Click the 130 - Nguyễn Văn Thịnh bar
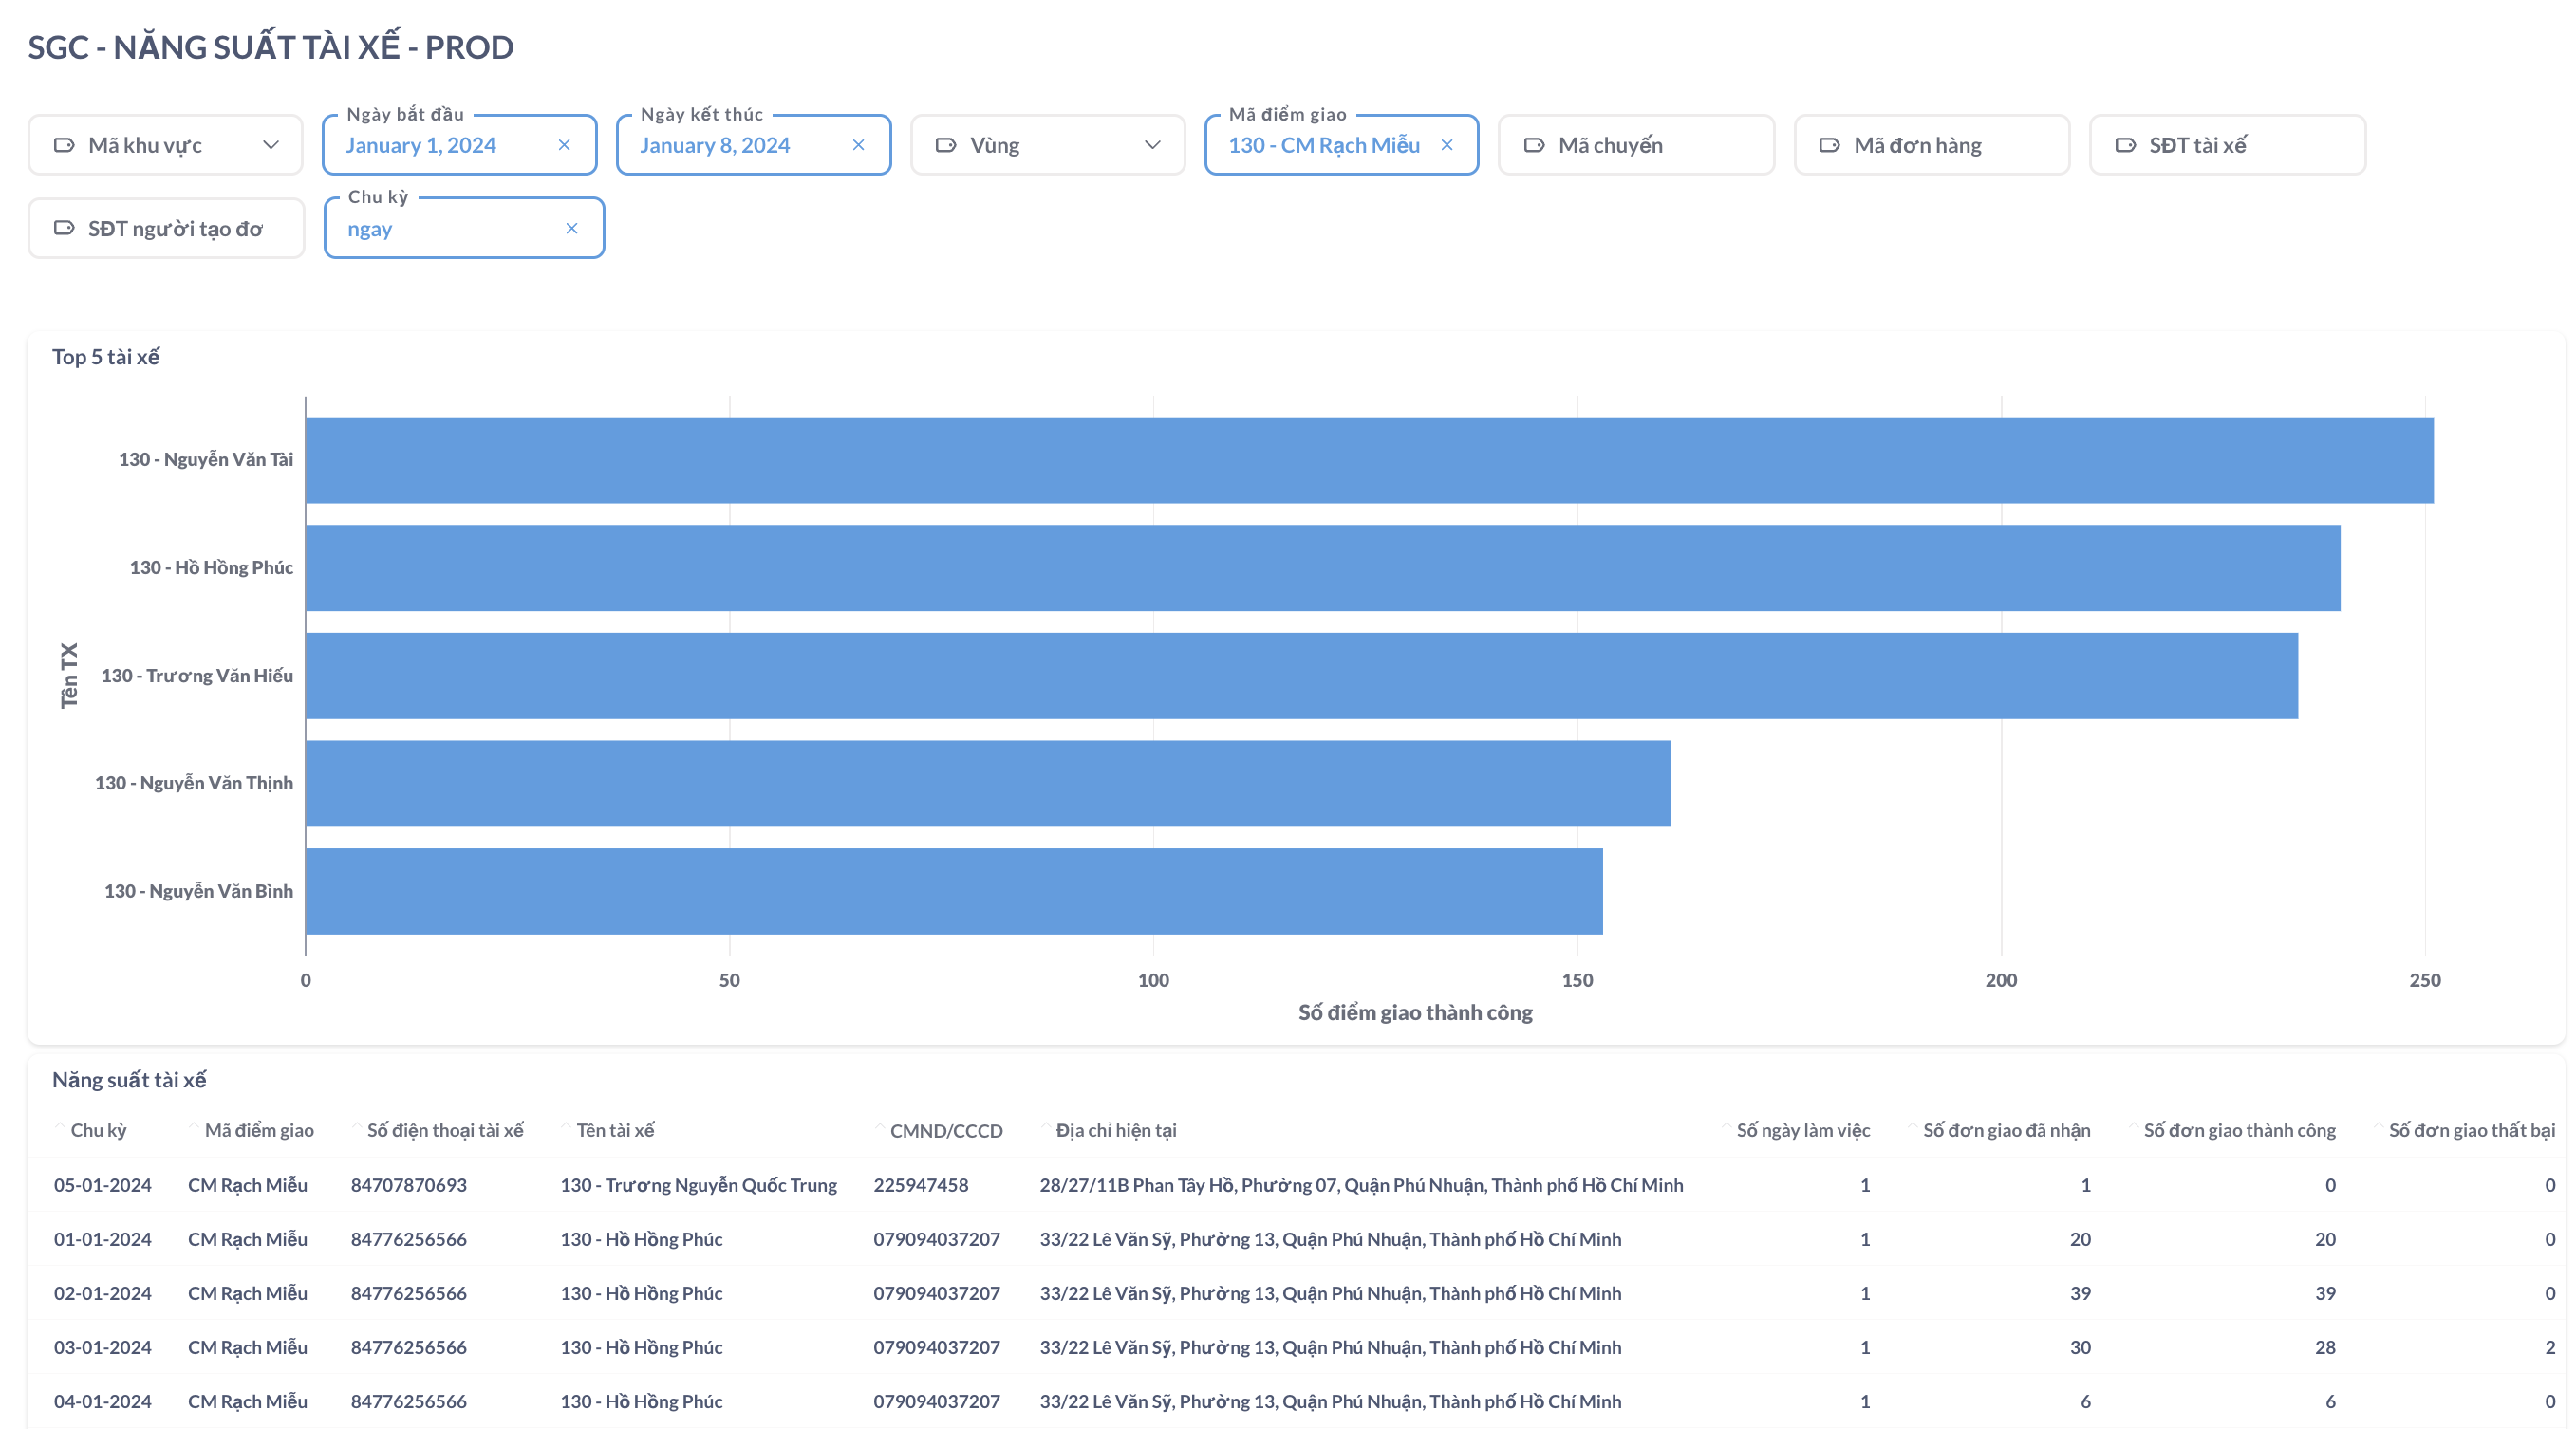This screenshot has width=2576, height=1429. pyautogui.click(x=988, y=784)
